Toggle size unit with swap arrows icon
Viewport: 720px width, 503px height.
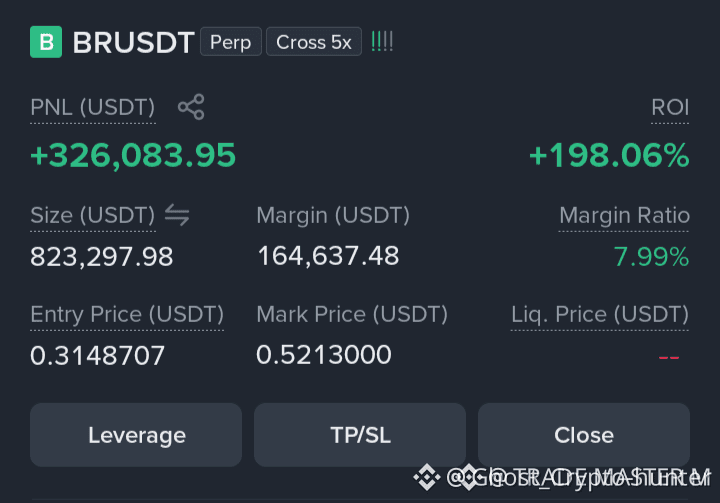click(x=177, y=215)
